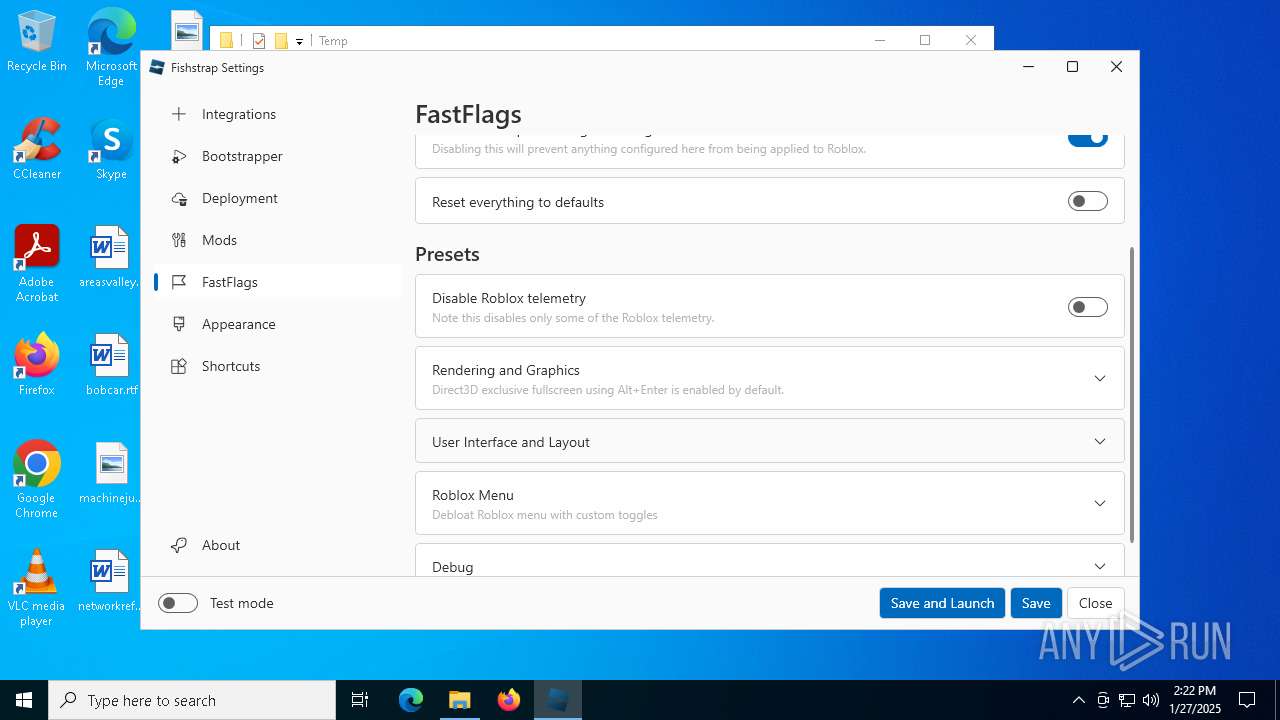Open the notification center
The image size is (1280, 720).
click(1247, 700)
